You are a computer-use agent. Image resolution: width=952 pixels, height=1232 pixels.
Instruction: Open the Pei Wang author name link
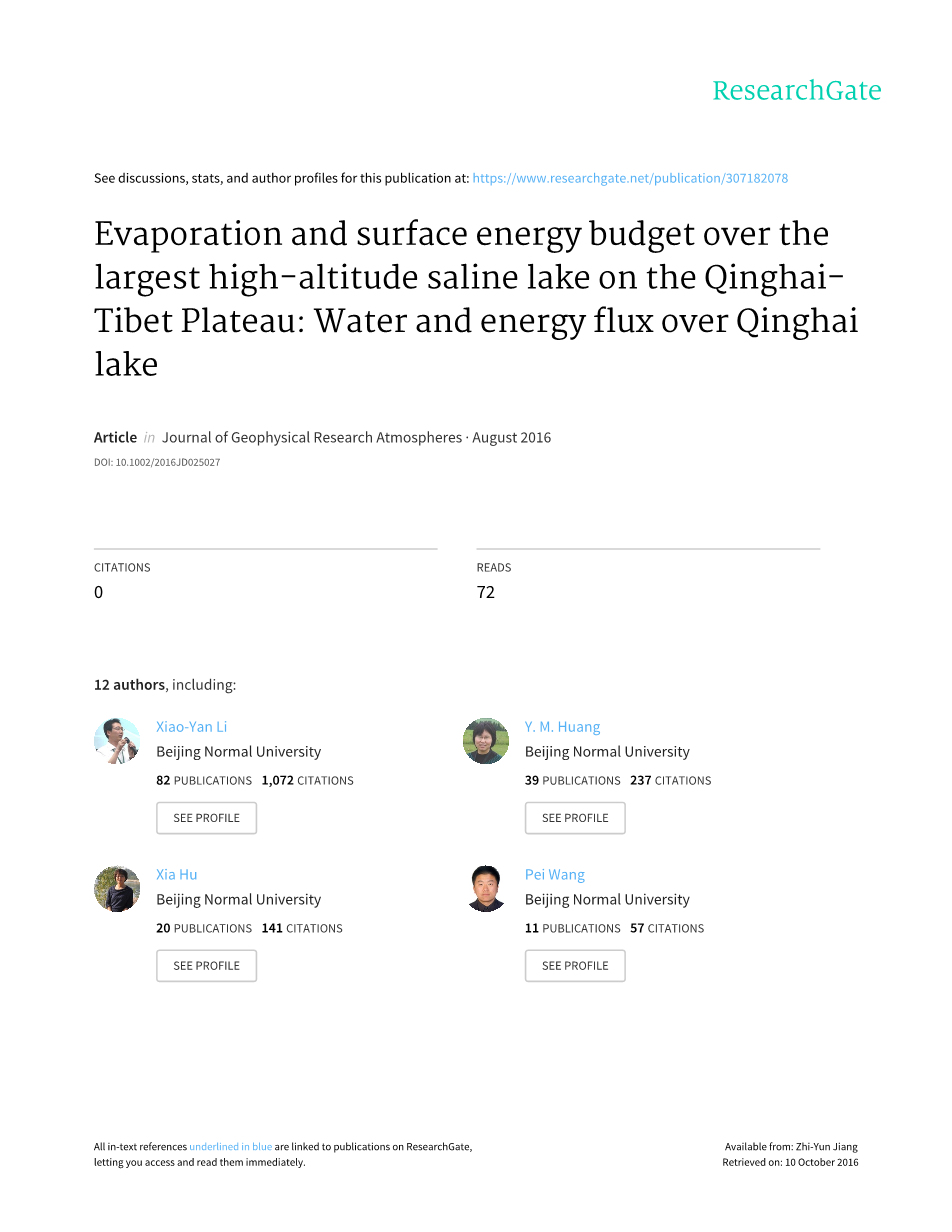(555, 875)
